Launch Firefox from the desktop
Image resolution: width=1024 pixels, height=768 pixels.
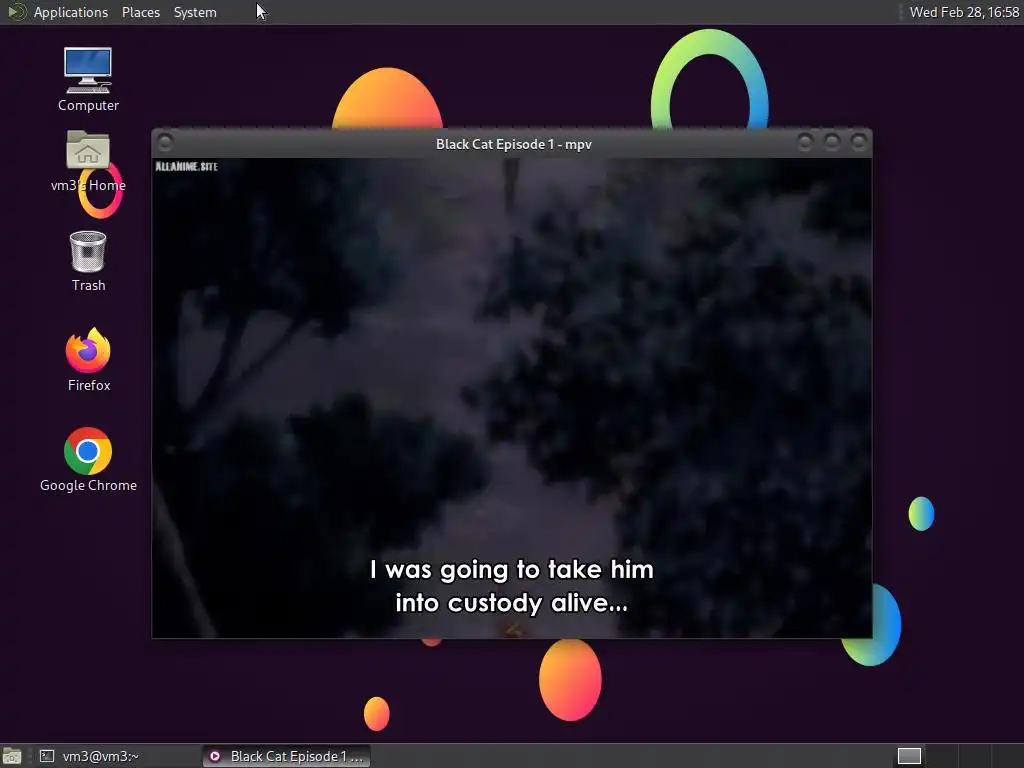[88, 359]
